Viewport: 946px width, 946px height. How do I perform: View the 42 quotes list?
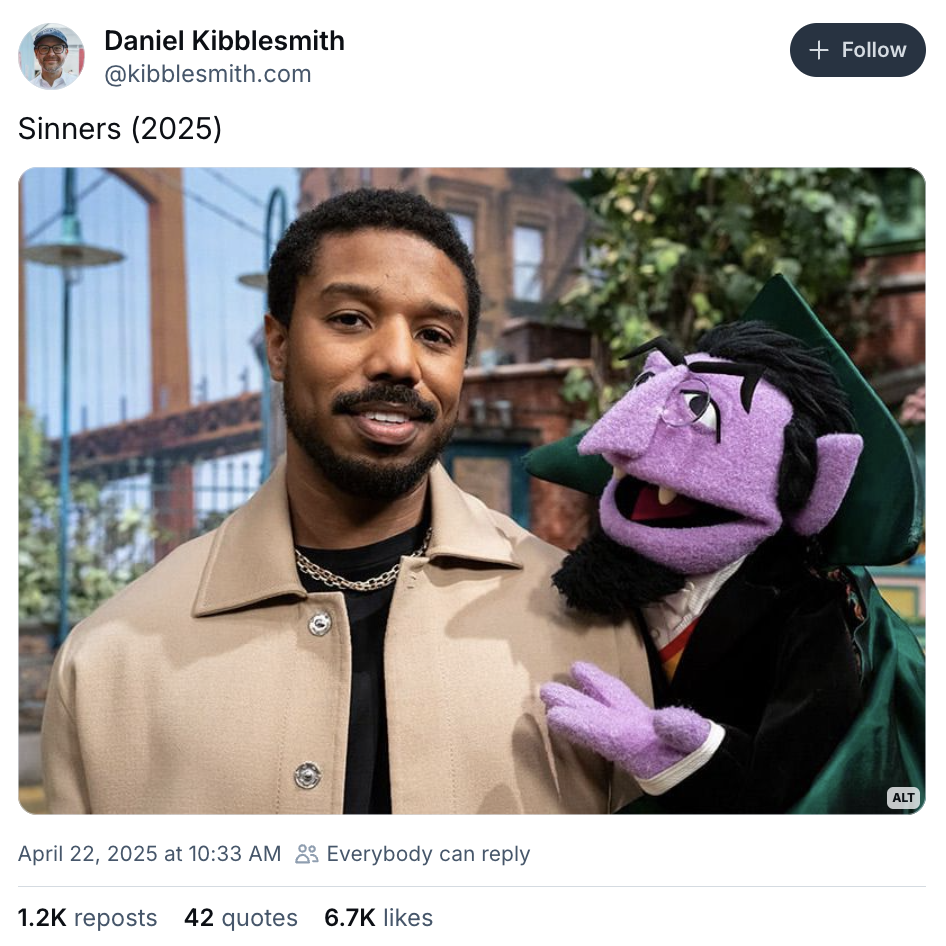[x=241, y=918]
